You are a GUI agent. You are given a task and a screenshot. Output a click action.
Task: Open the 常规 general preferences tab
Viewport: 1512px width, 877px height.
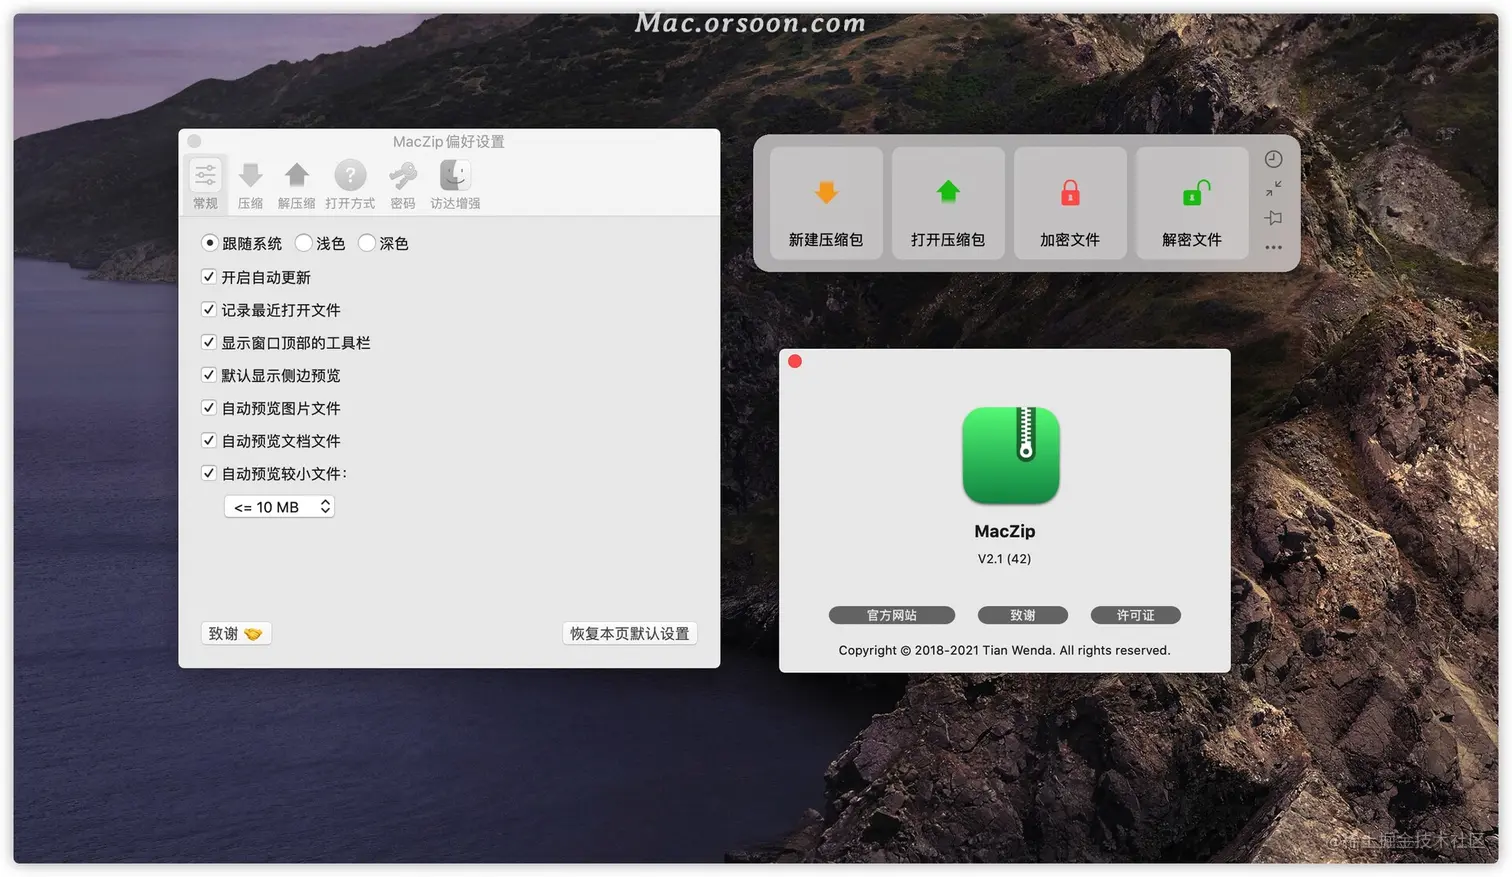(x=205, y=184)
